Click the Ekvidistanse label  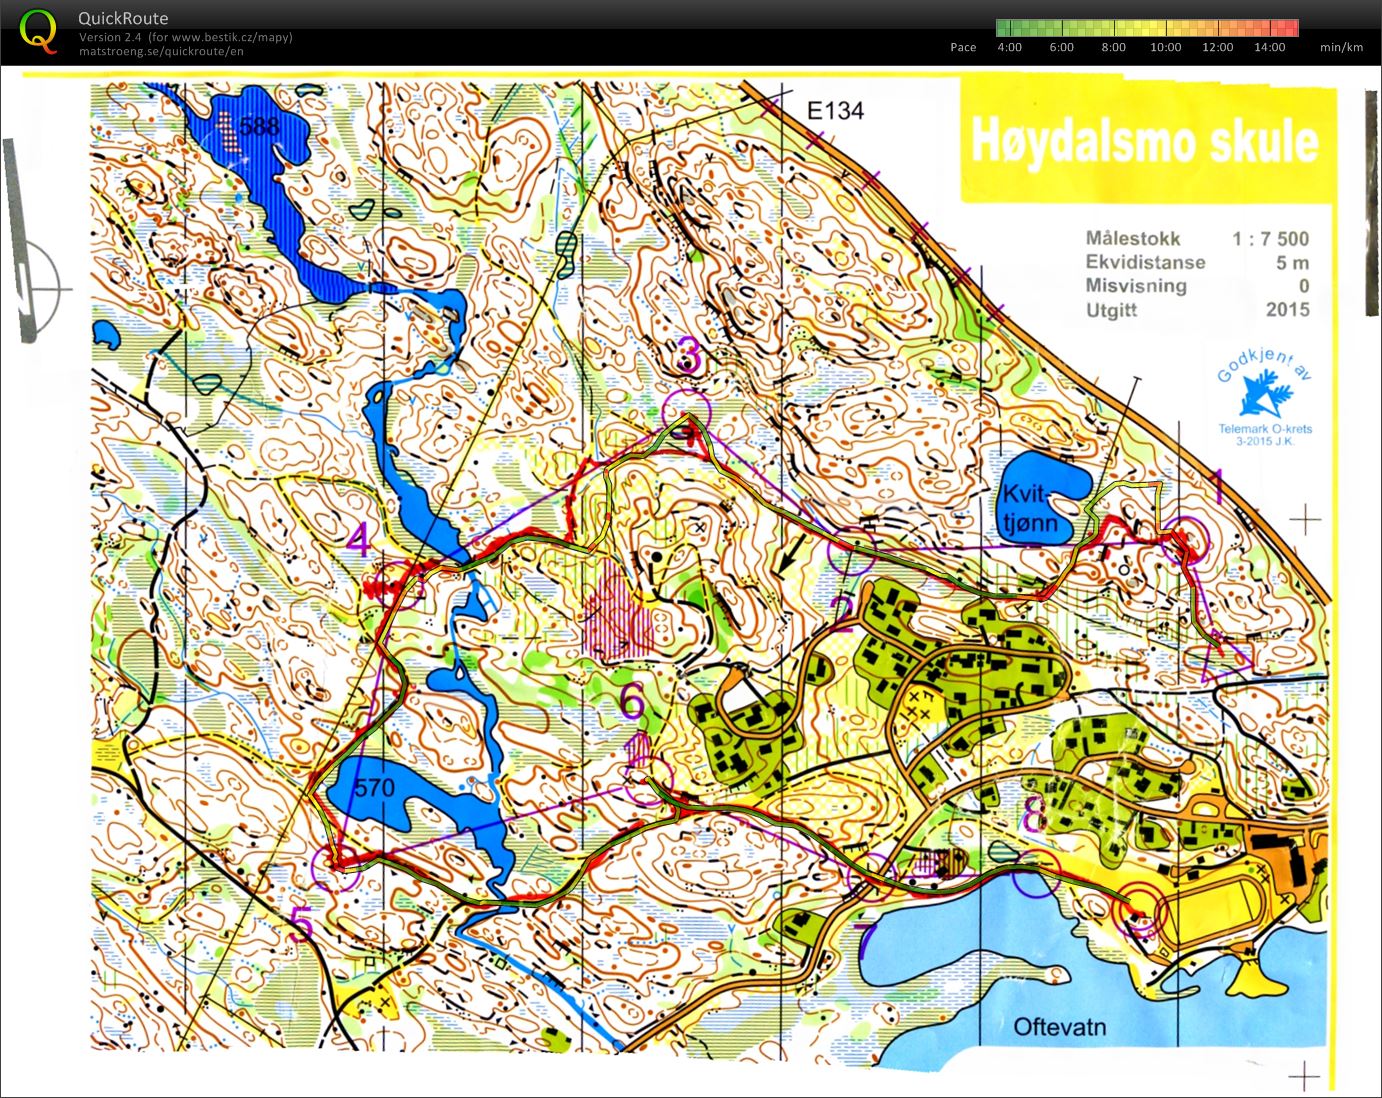pyautogui.click(x=1146, y=262)
